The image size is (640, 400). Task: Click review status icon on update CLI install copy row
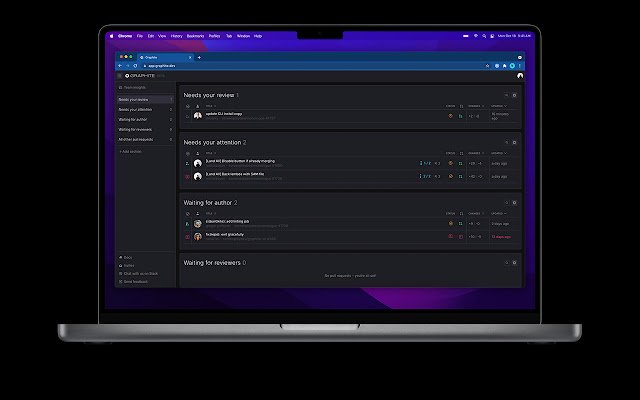[451, 116]
